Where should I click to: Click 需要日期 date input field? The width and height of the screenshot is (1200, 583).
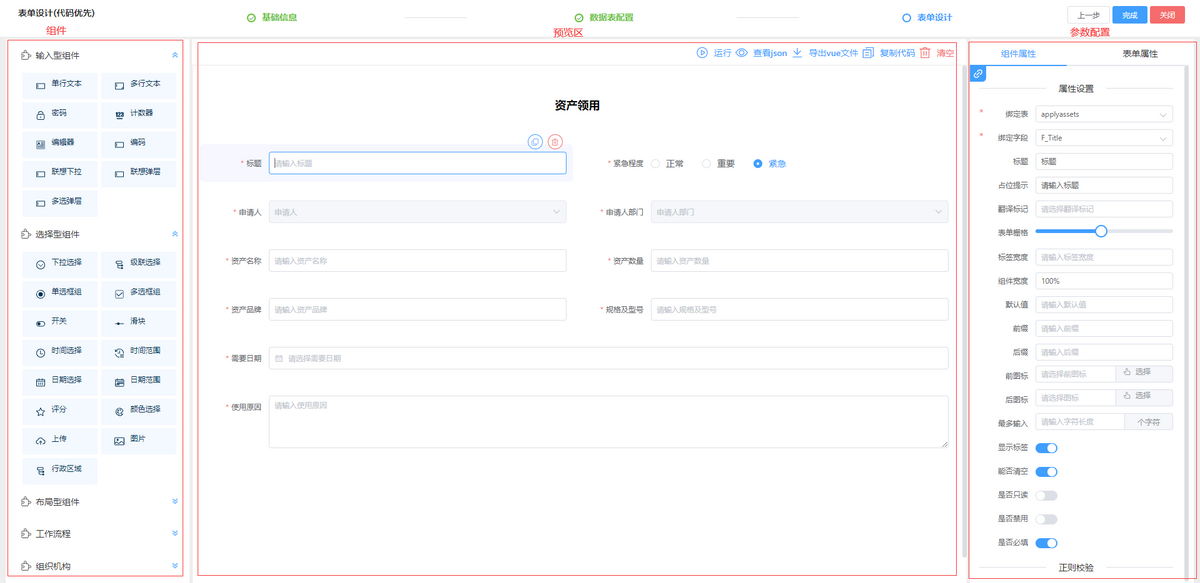(608, 358)
